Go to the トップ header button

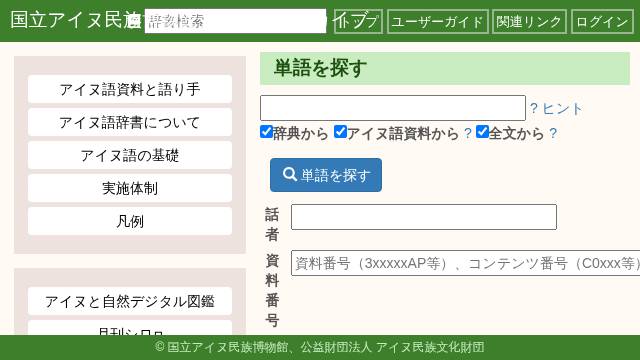[358, 21]
